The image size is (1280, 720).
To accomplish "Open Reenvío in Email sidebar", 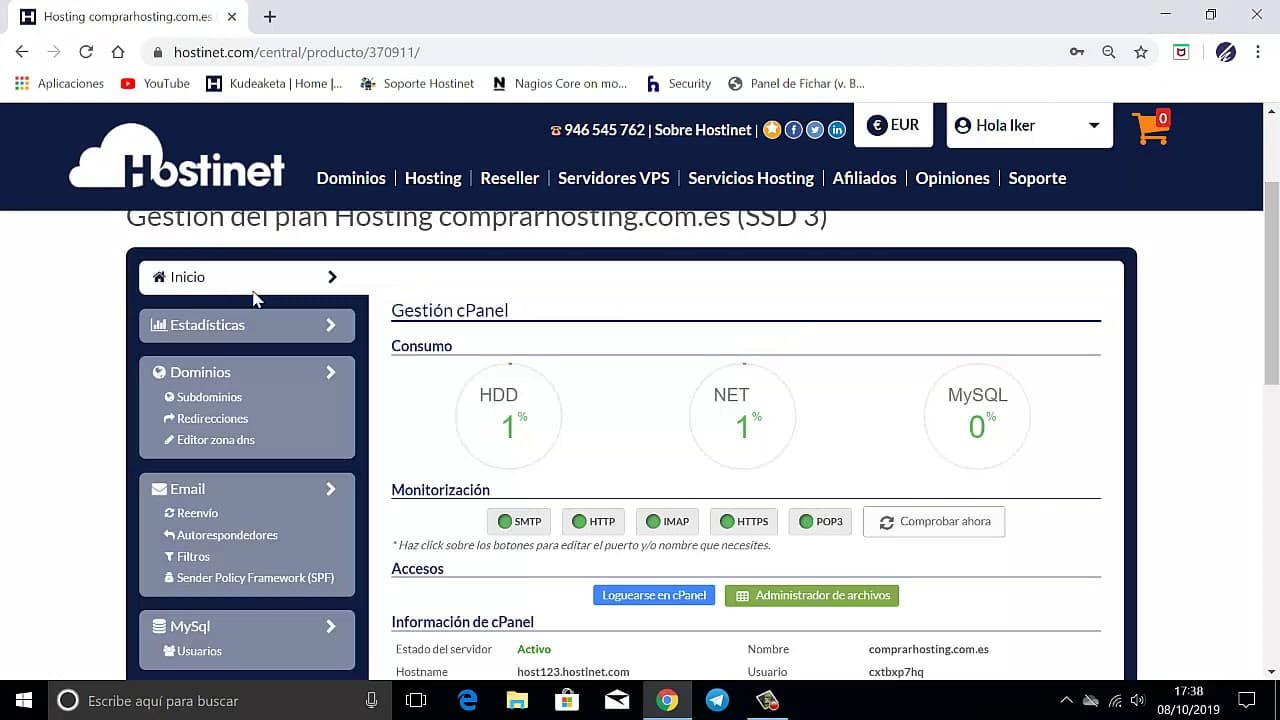I will [x=191, y=513].
